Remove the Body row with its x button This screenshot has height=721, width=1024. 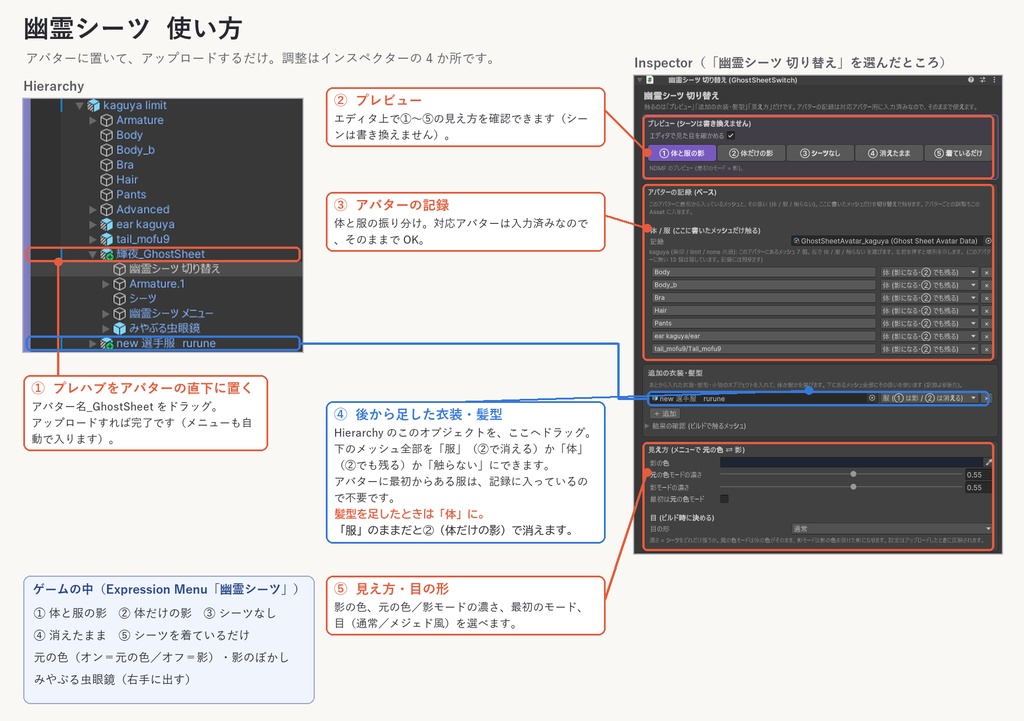pyautogui.click(x=986, y=272)
